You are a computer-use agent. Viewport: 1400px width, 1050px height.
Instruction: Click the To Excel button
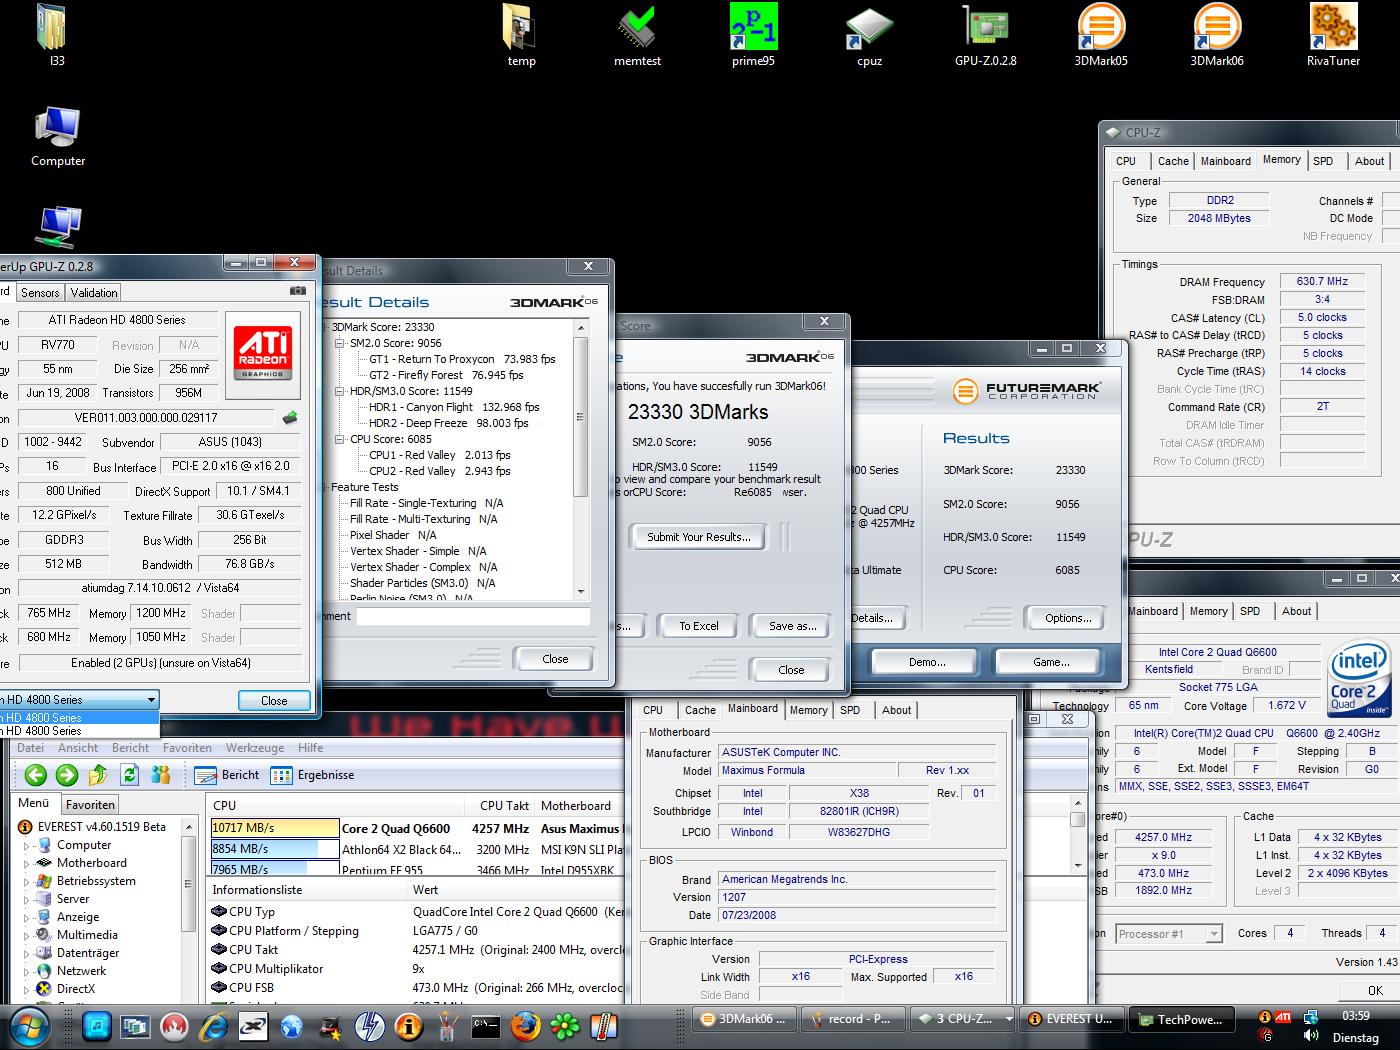[698, 626]
